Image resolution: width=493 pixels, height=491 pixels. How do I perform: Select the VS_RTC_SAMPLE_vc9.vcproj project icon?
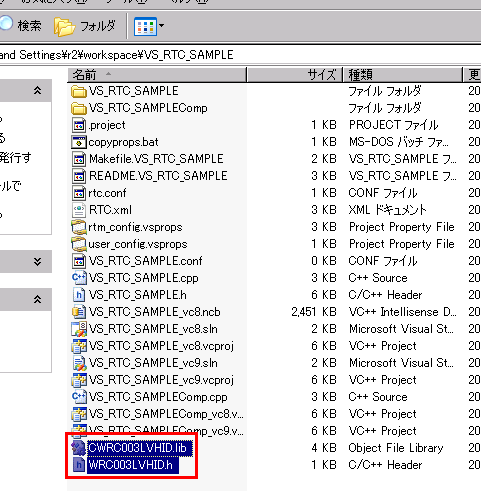coord(79,380)
